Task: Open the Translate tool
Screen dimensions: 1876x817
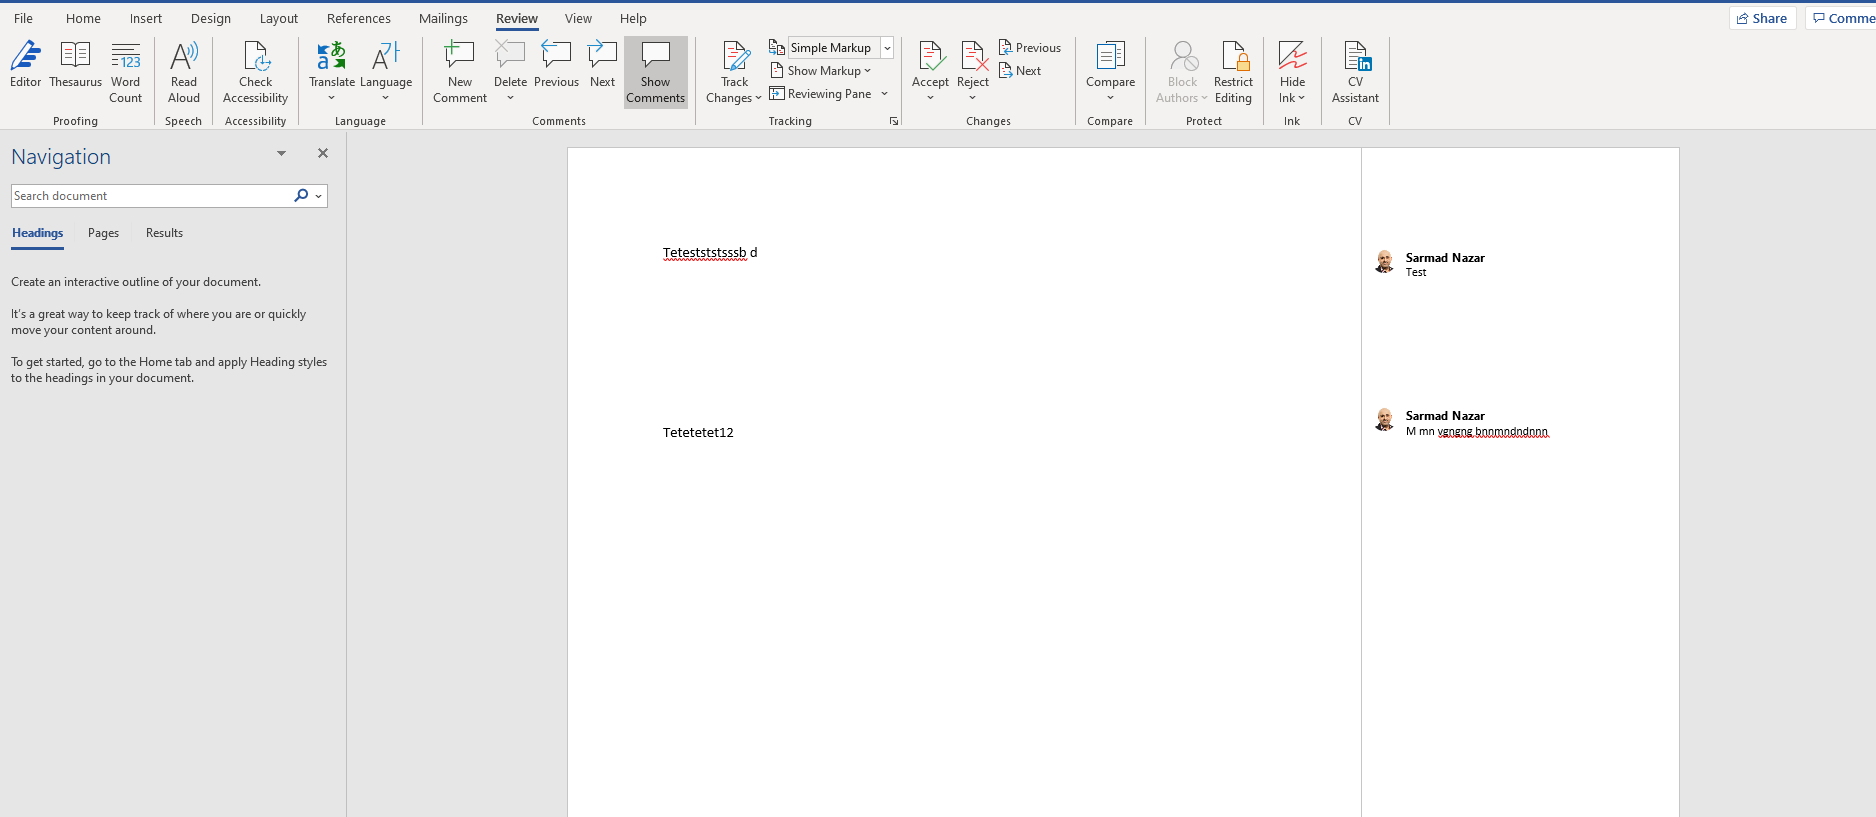Action: coord(332,72)
